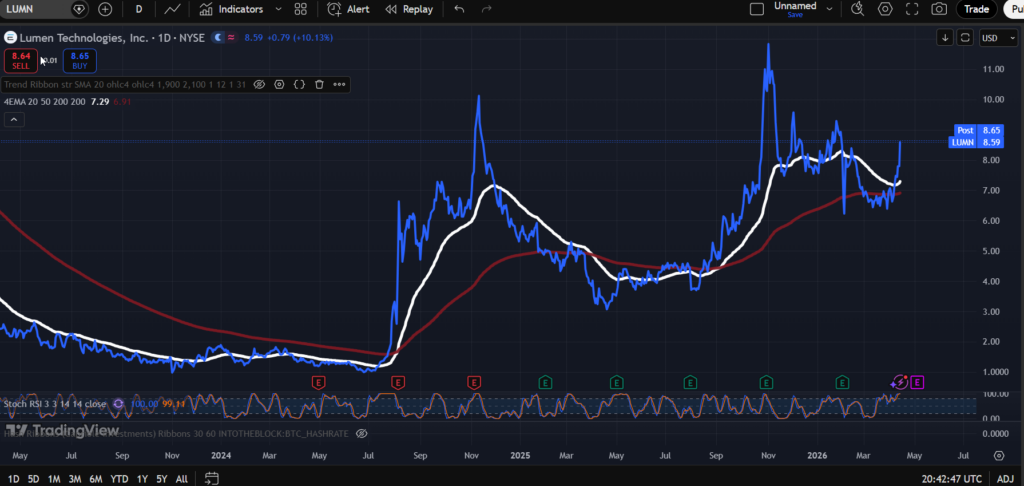The width and height of the screenshot is (1024, 486).
Task: Take a chart snapshot with camera icon
Action: coord(938,9)
